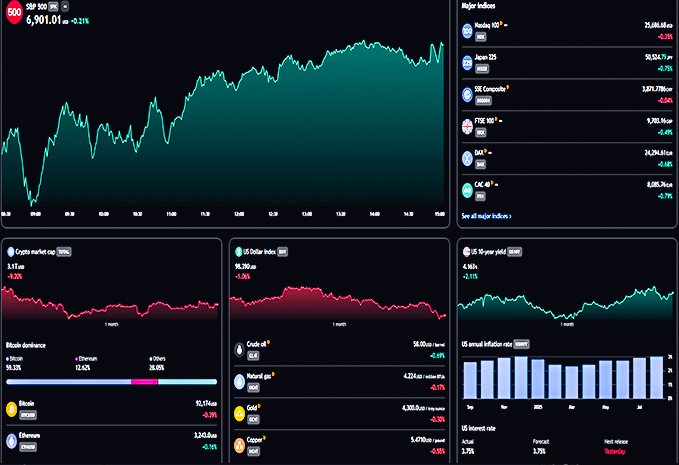Click the red S&P 500 logo icon
This screenshot has width=679, height=465.
[12, 12]
